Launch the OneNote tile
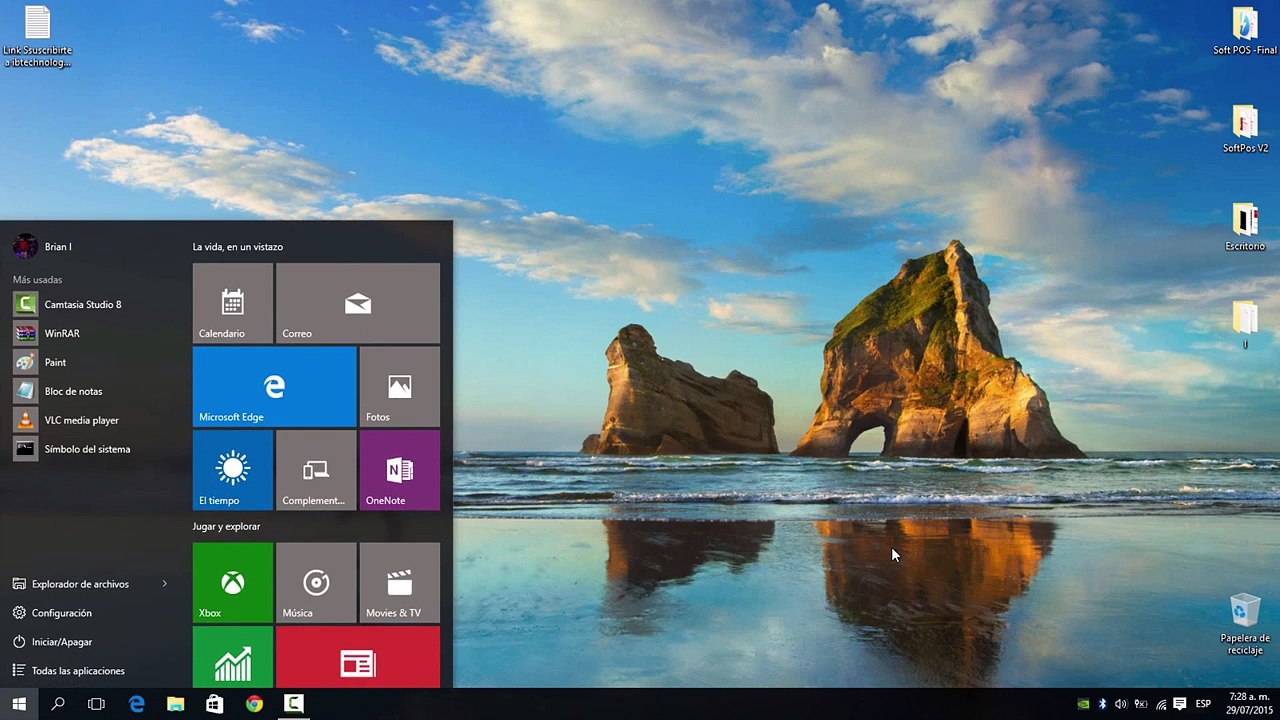This screenshot has width=1280, height=720. (x=400, y=470)
